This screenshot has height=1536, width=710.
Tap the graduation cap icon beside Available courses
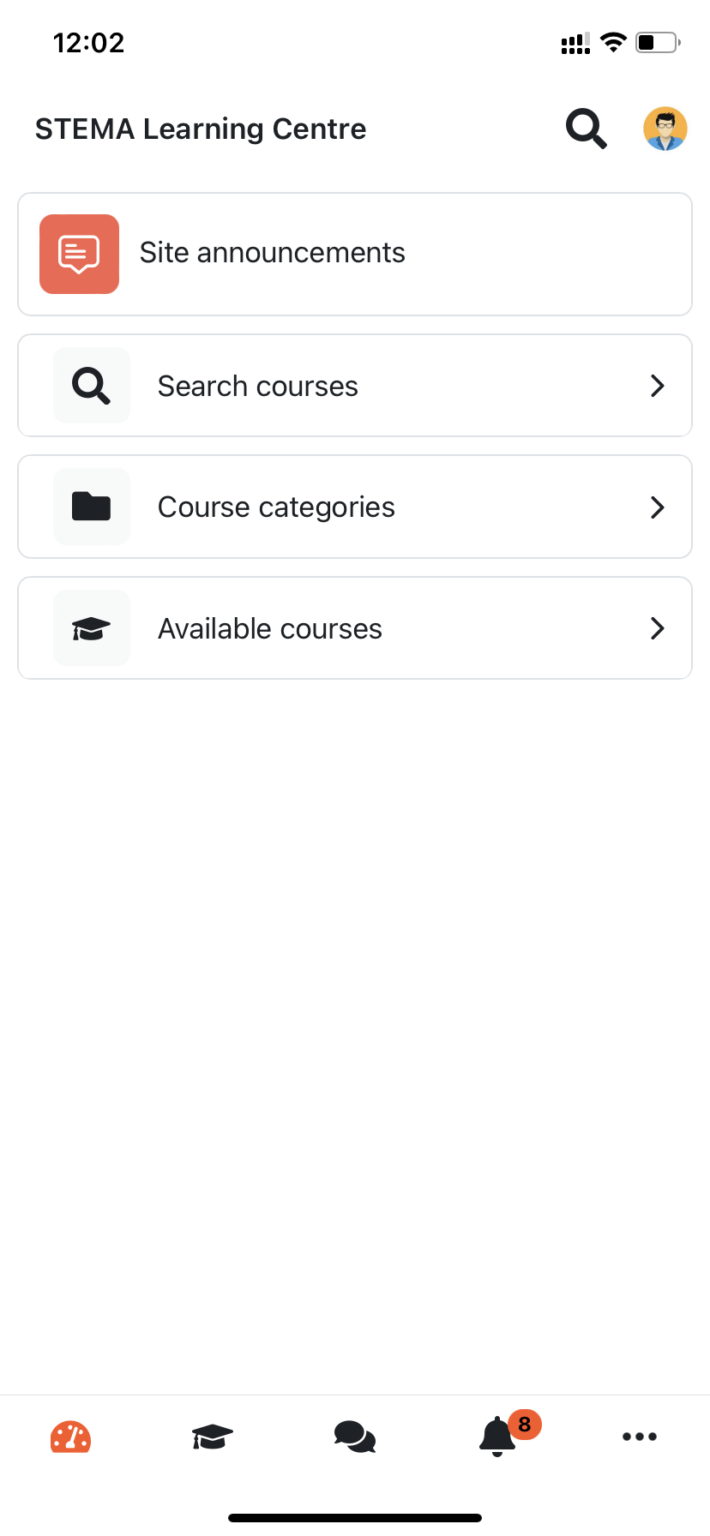pyautogui.click(x=92, y=629)
